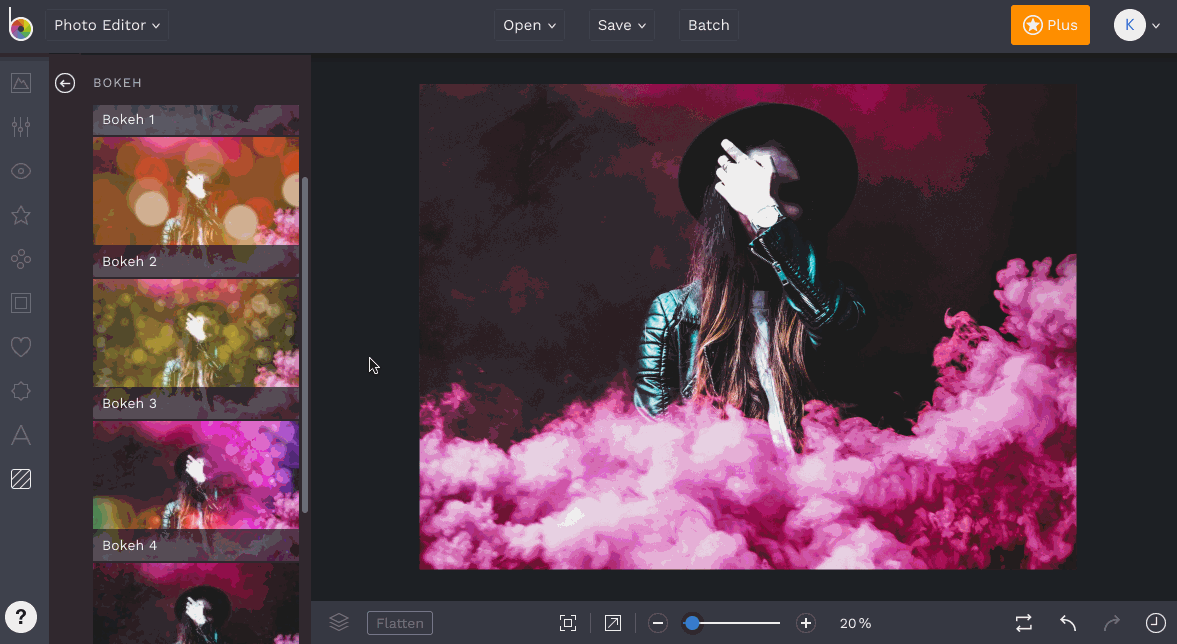1177x644 pixels.
Task: Expand the account chevron next to avatar
Action: click(1157, 26)
